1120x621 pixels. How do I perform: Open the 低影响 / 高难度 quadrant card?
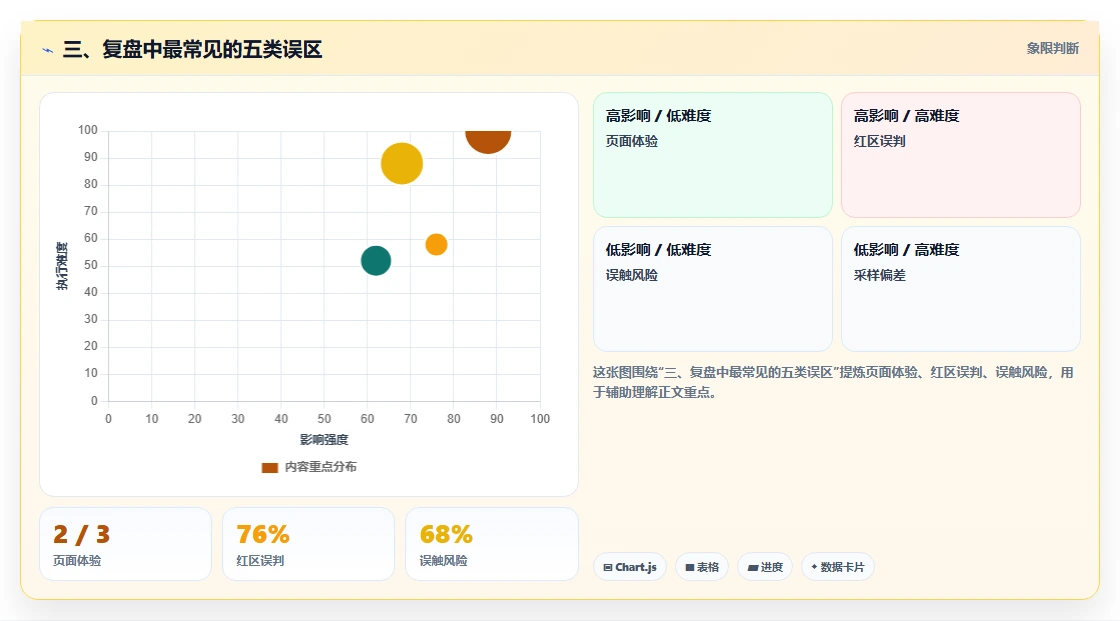(x=961, y=289)
